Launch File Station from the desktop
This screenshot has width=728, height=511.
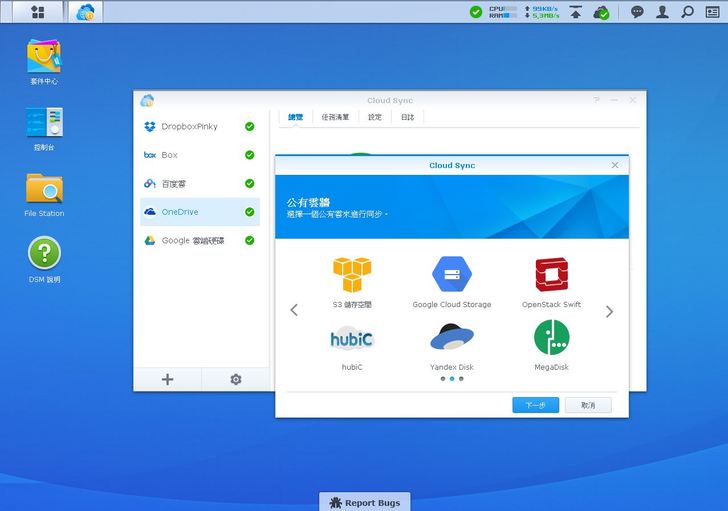point(44,190)
